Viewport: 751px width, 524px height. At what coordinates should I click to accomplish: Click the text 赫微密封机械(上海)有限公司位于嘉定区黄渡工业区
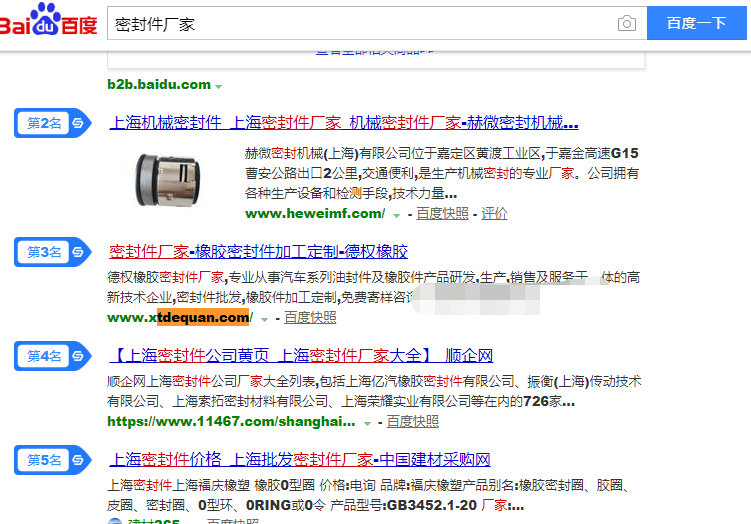[395, 153]
